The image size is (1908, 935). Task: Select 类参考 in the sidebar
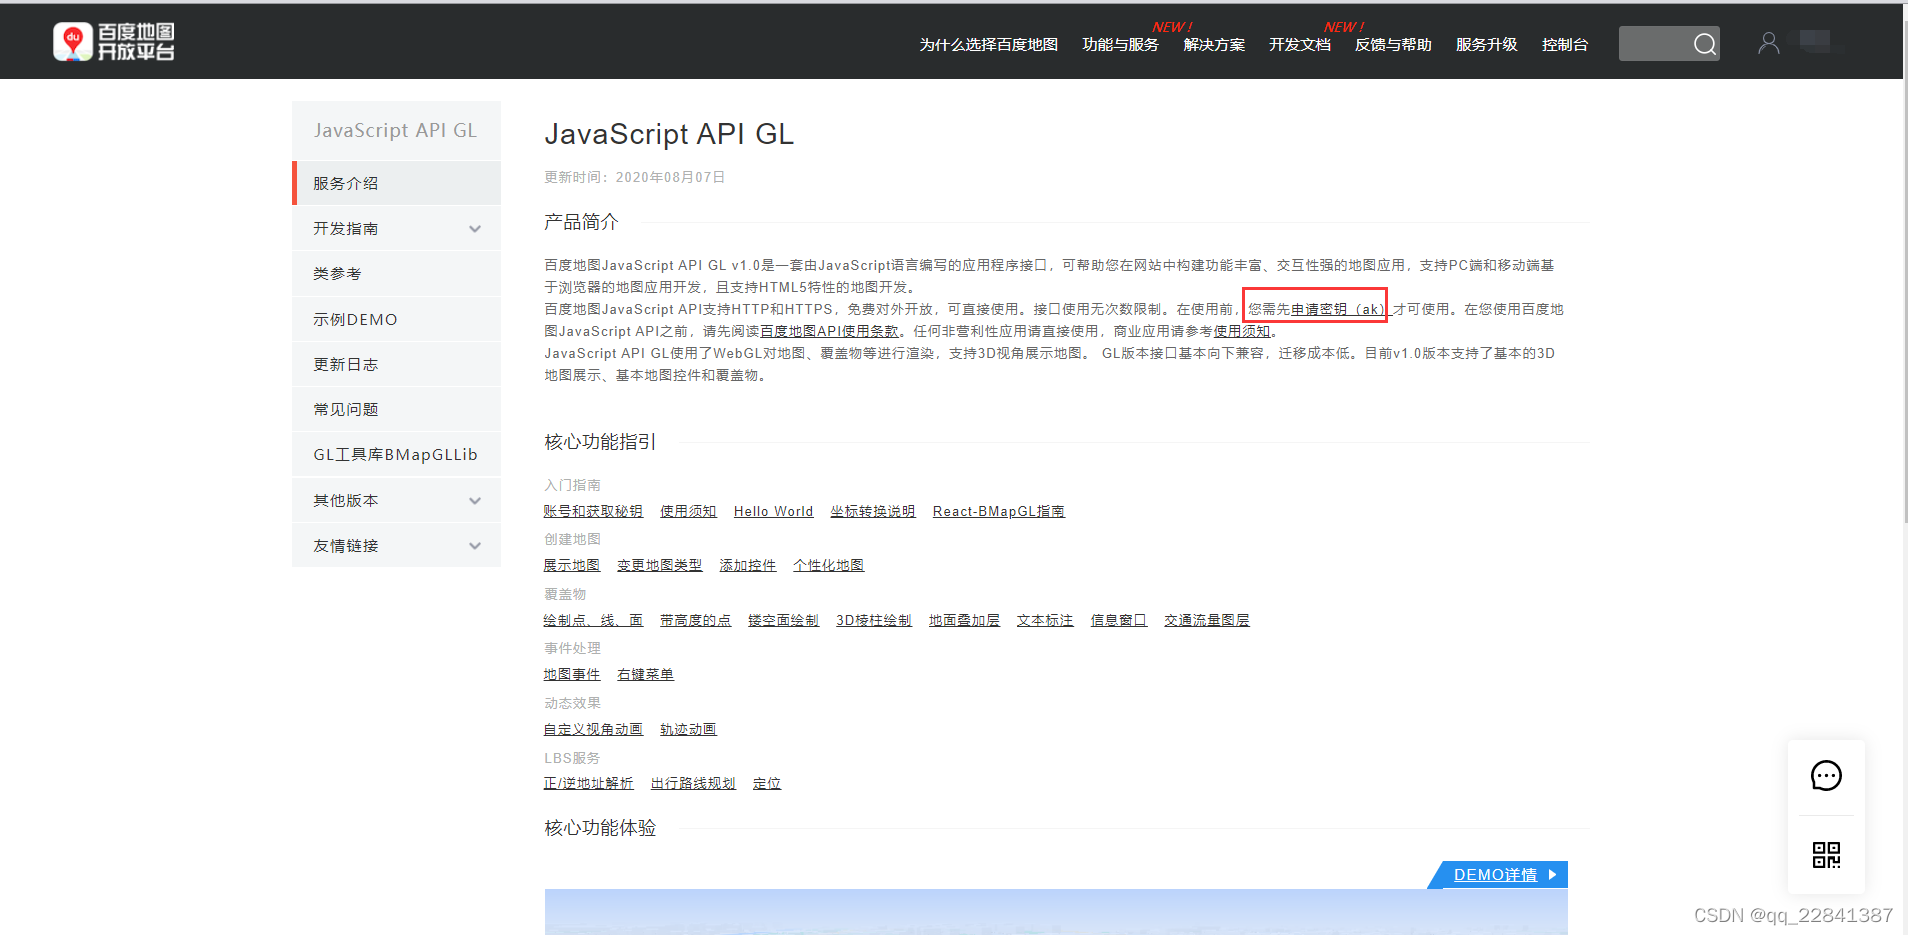(x=396, y=274)
